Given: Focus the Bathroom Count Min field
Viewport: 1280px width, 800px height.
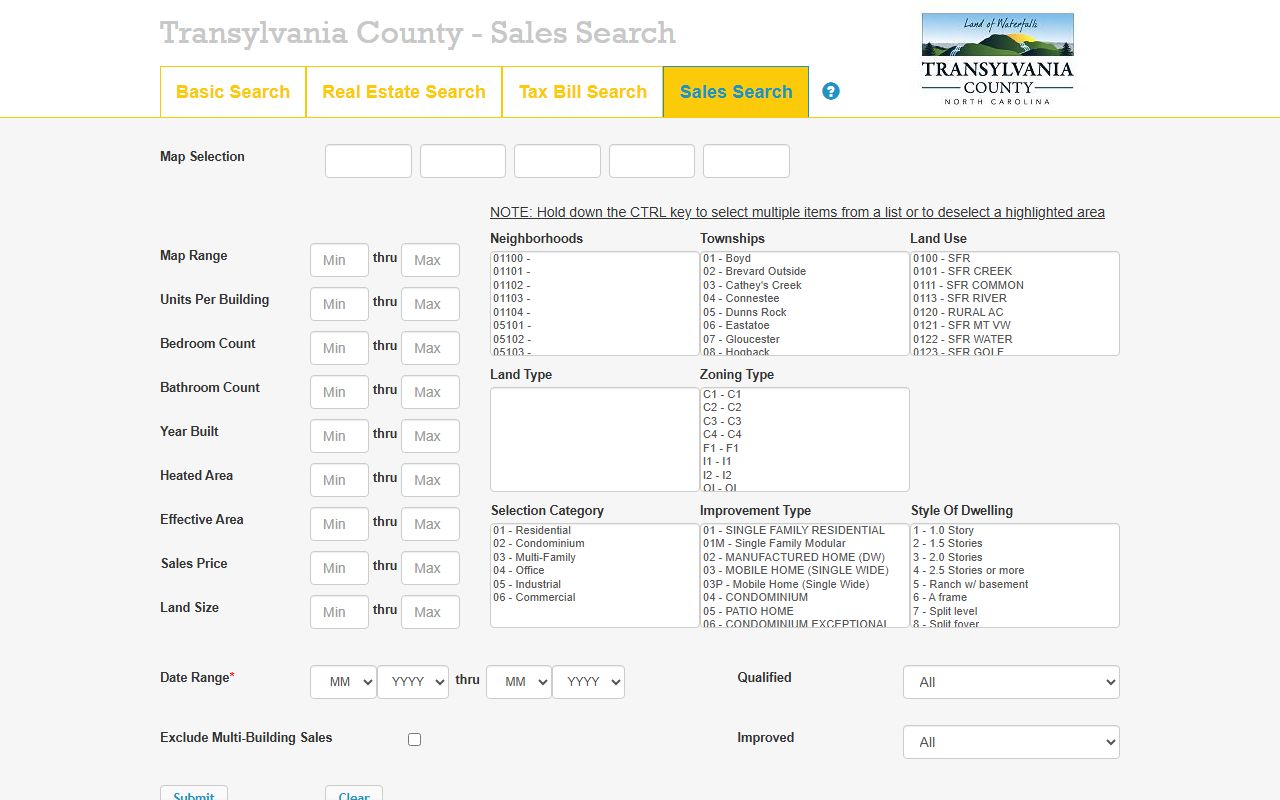Looking at the screenshot, I should 339,392.
